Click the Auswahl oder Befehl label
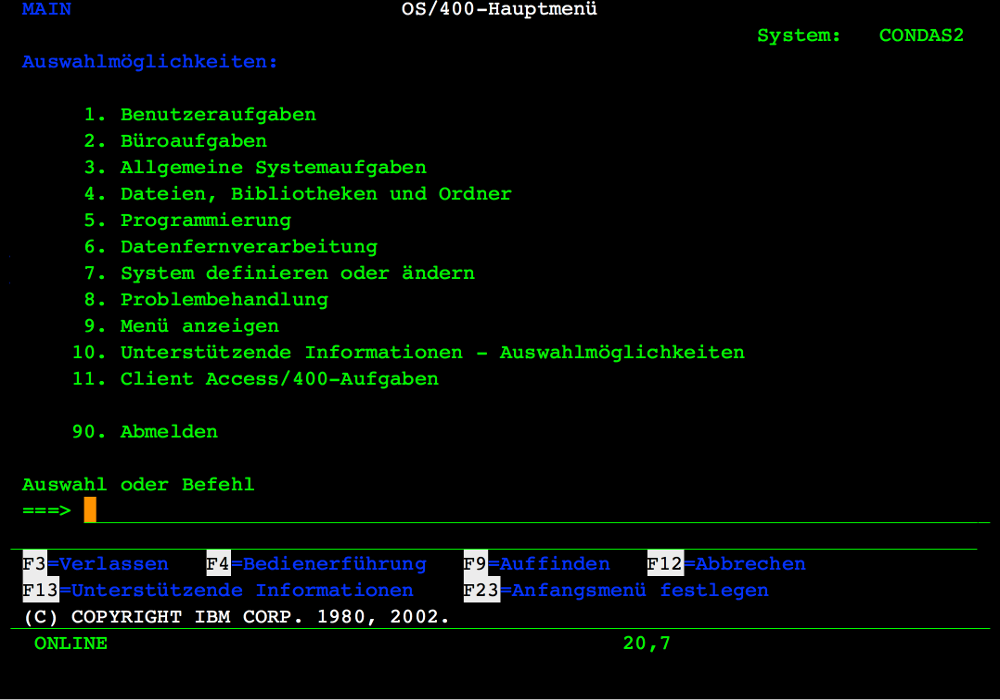Screen dimensions: 1000x700 tap(138, 485)
